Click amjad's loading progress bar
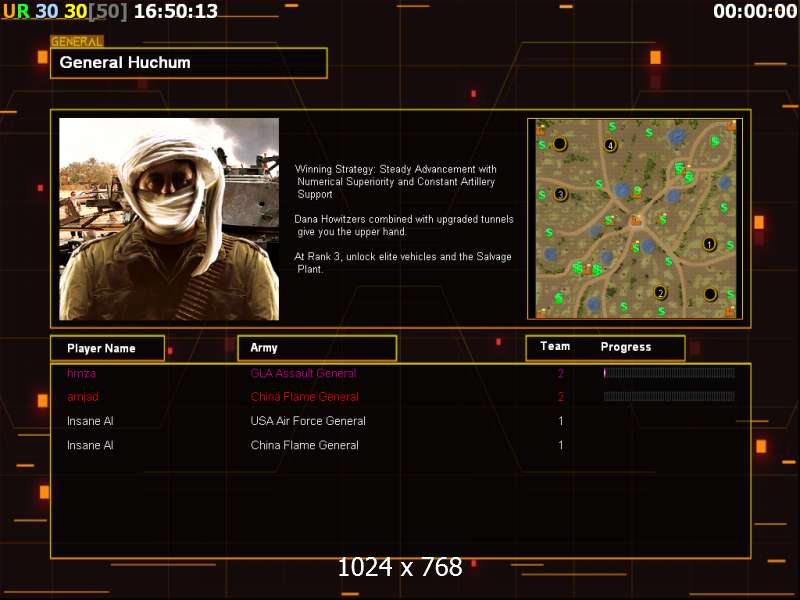The width and height of the screenshot is (800, 600). (x=669, y=396)
